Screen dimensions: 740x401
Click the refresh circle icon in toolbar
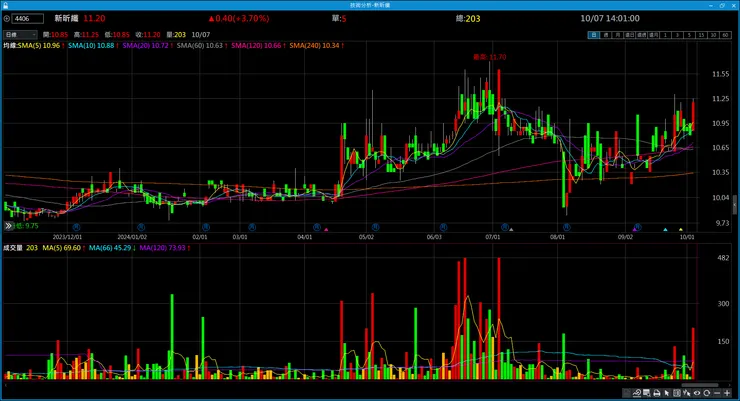tap(706, 393)
